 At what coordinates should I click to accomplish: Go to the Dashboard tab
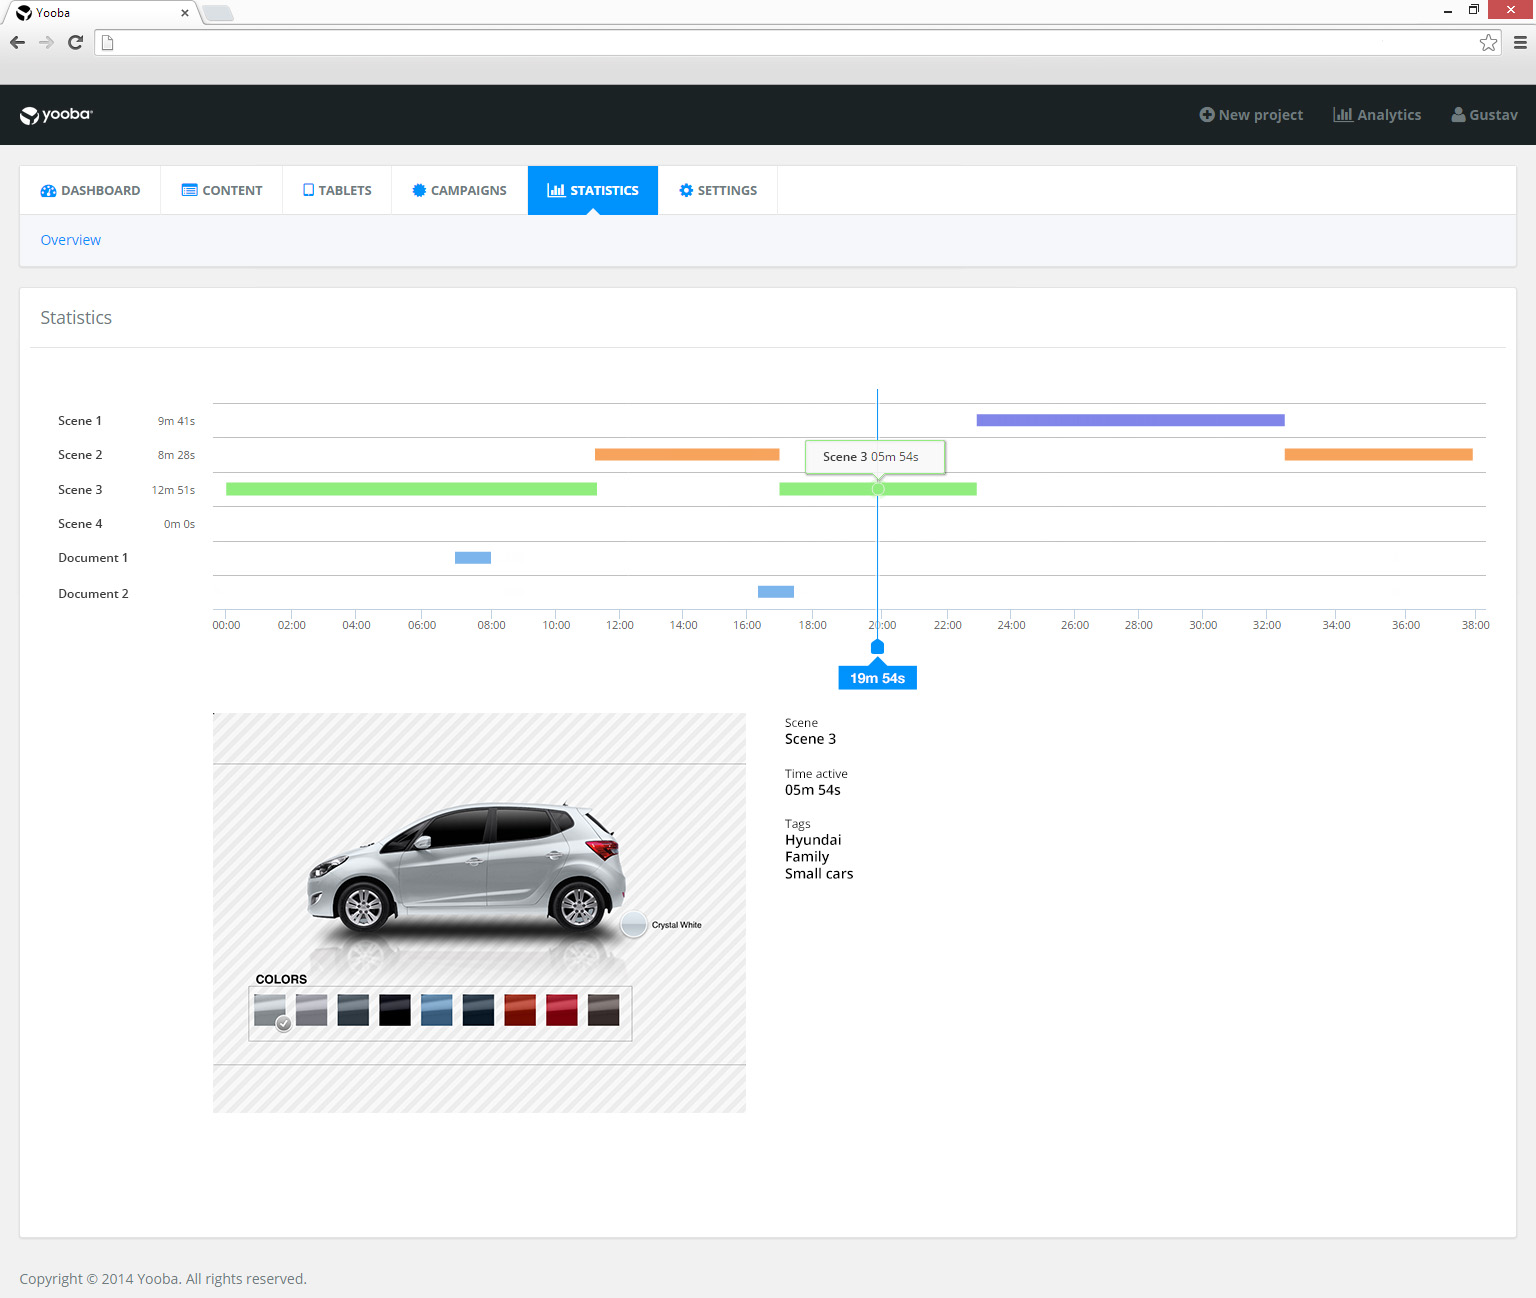90,190
